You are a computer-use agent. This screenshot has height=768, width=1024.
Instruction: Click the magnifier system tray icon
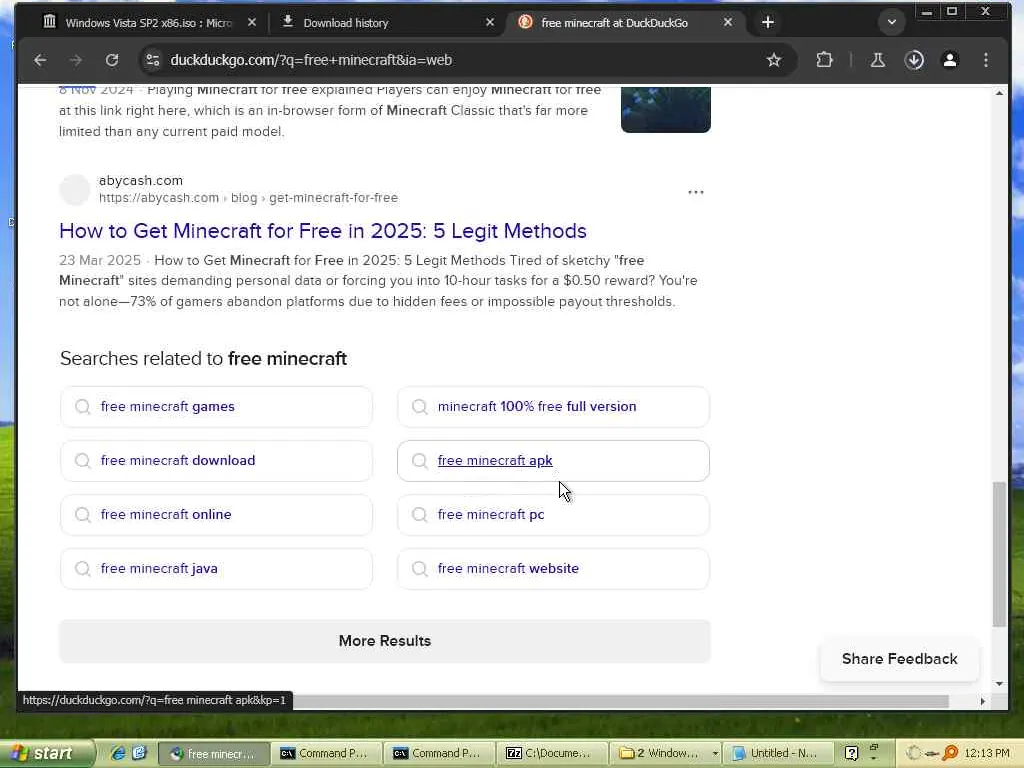950,754
